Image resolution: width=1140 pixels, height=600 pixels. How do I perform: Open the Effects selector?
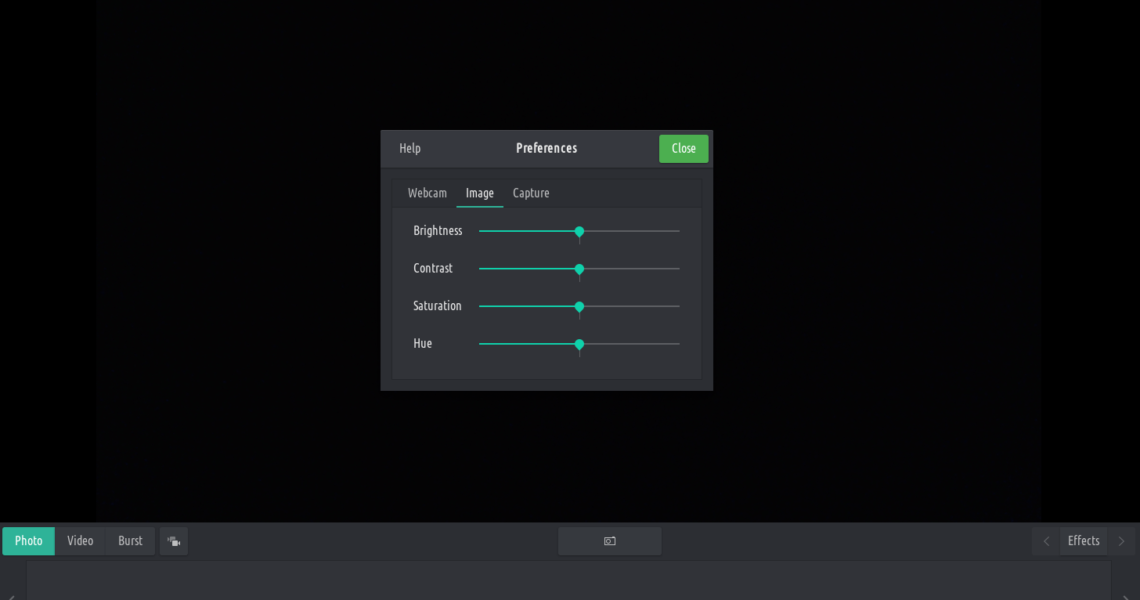[1083, 541]
